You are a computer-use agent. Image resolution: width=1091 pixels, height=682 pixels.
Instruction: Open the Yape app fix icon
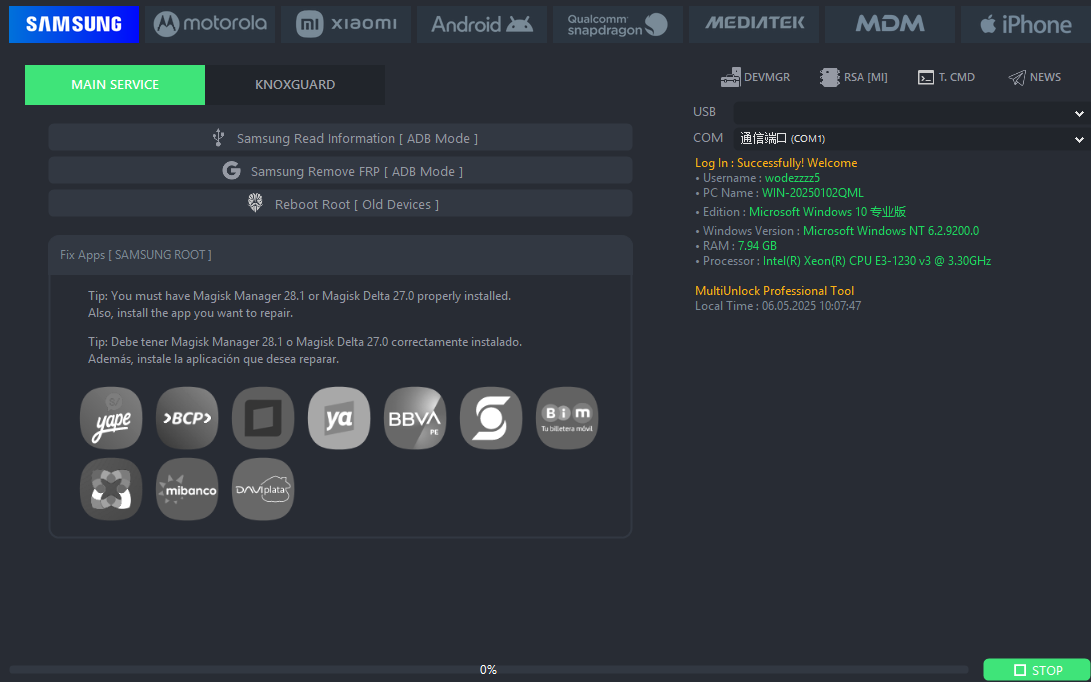pyautogui.click(x=110, y=418)
